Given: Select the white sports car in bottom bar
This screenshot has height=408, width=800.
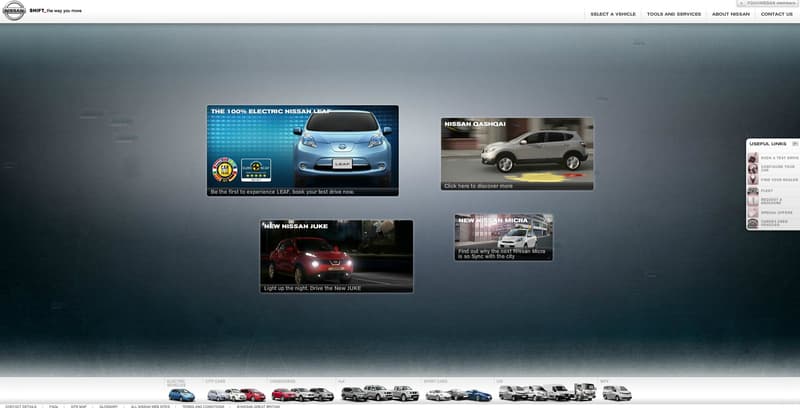Looking at the screenshot, I should [x=438, y=395].
